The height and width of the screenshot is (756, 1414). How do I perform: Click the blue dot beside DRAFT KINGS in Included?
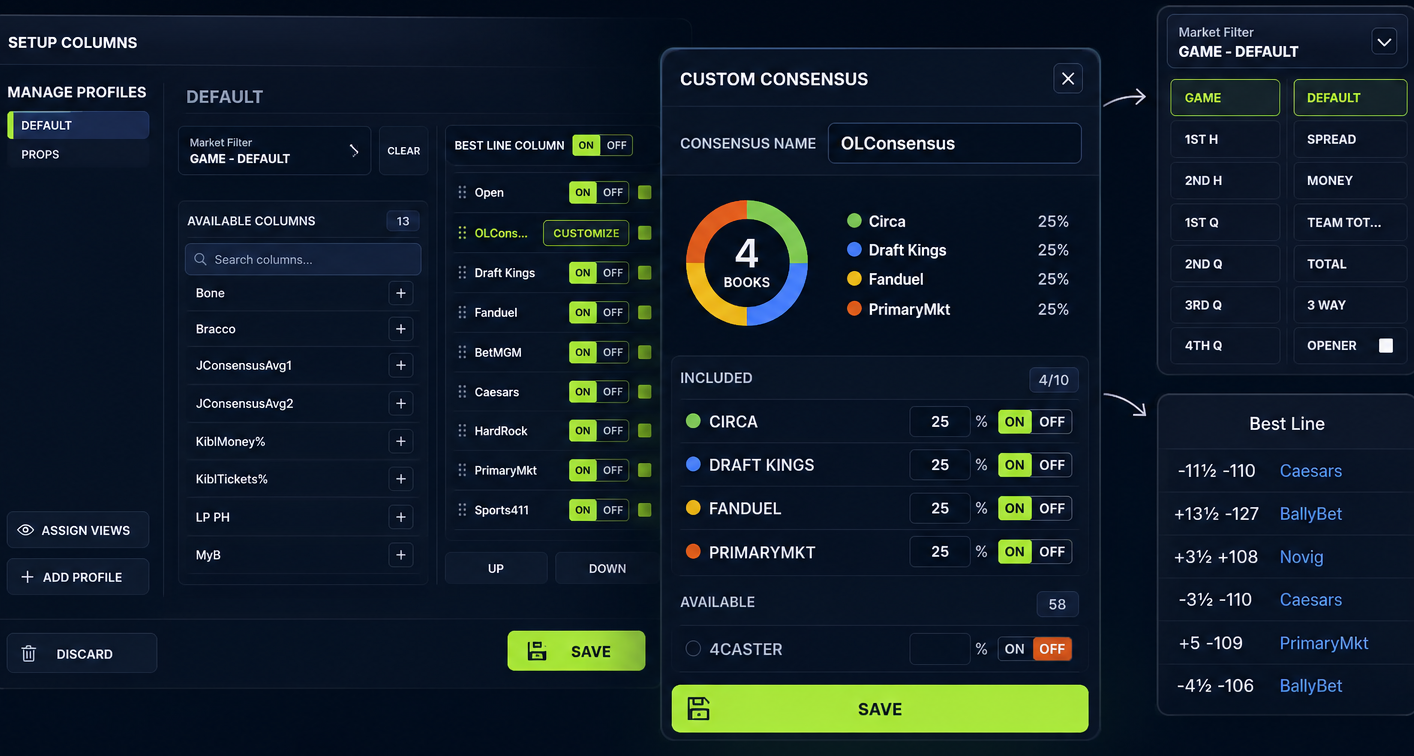pos(693,465)
